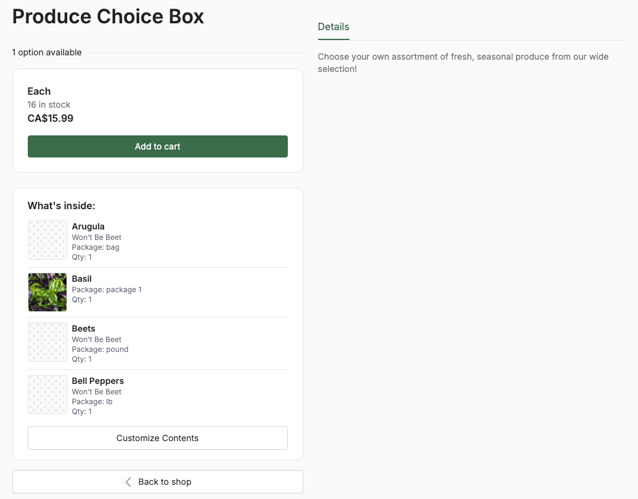Select the Bell Peppers item name
Screen dimensions: 638x499
pyautogui.click(x=98, y=381)
